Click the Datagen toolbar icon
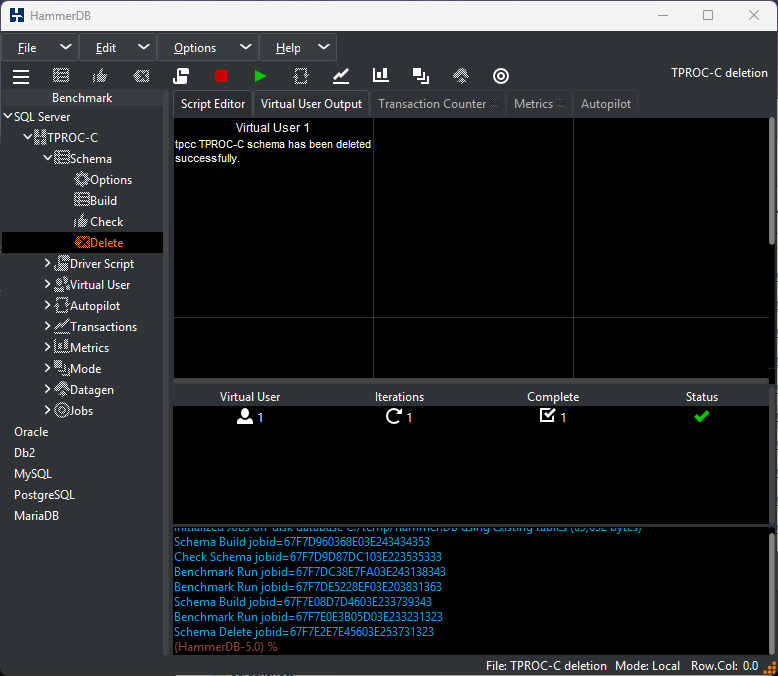This screenshot has width=778, height=676. [x=461, y=76]
